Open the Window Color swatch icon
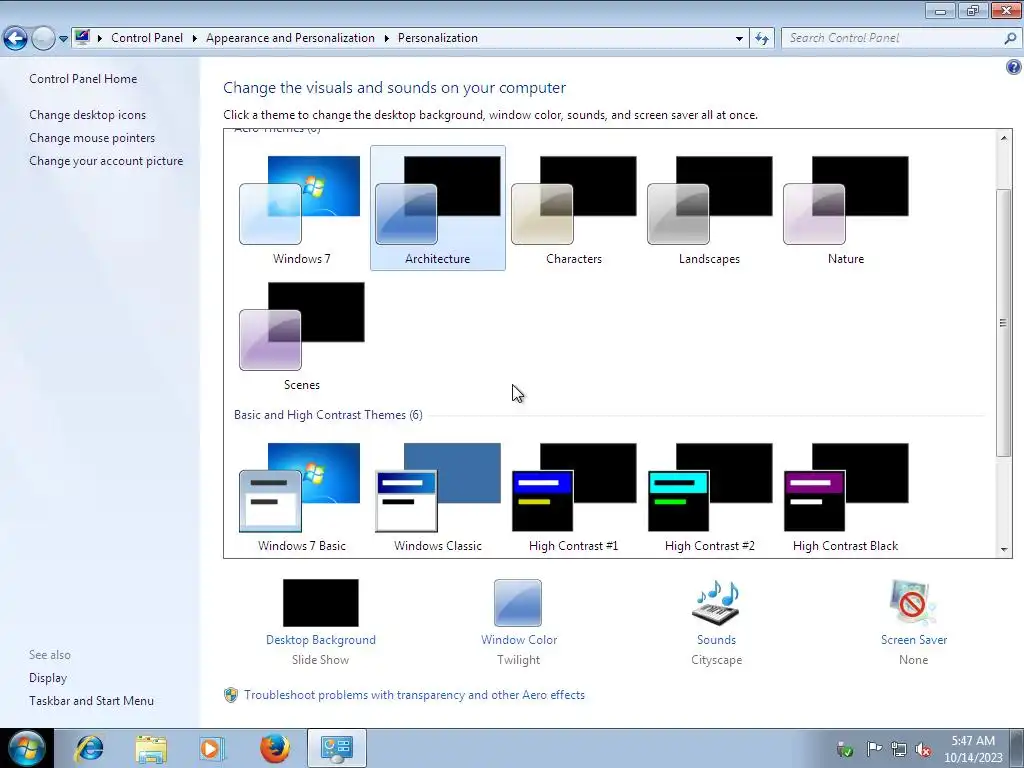 tap(518, 603)
